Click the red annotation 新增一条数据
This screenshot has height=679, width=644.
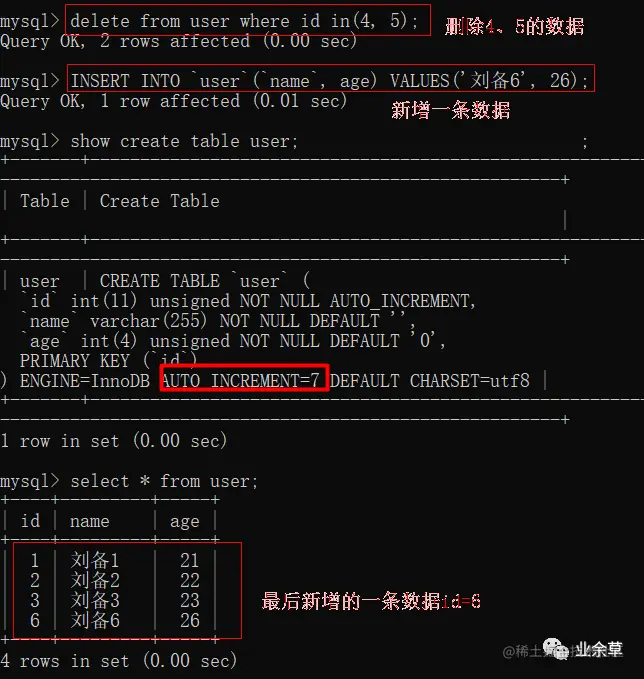pos(451,110)
